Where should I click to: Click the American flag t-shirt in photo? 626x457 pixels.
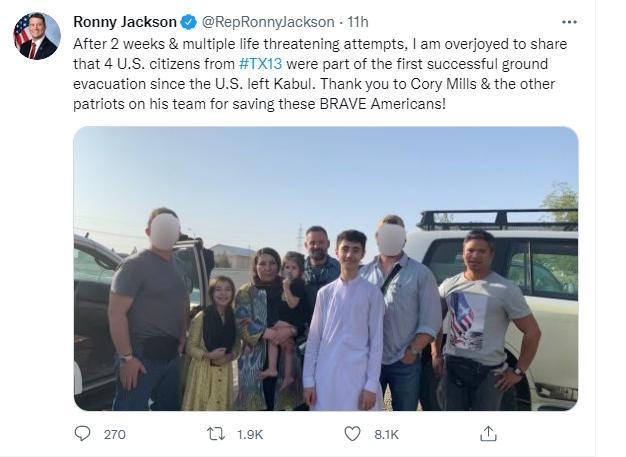point(466,321)
